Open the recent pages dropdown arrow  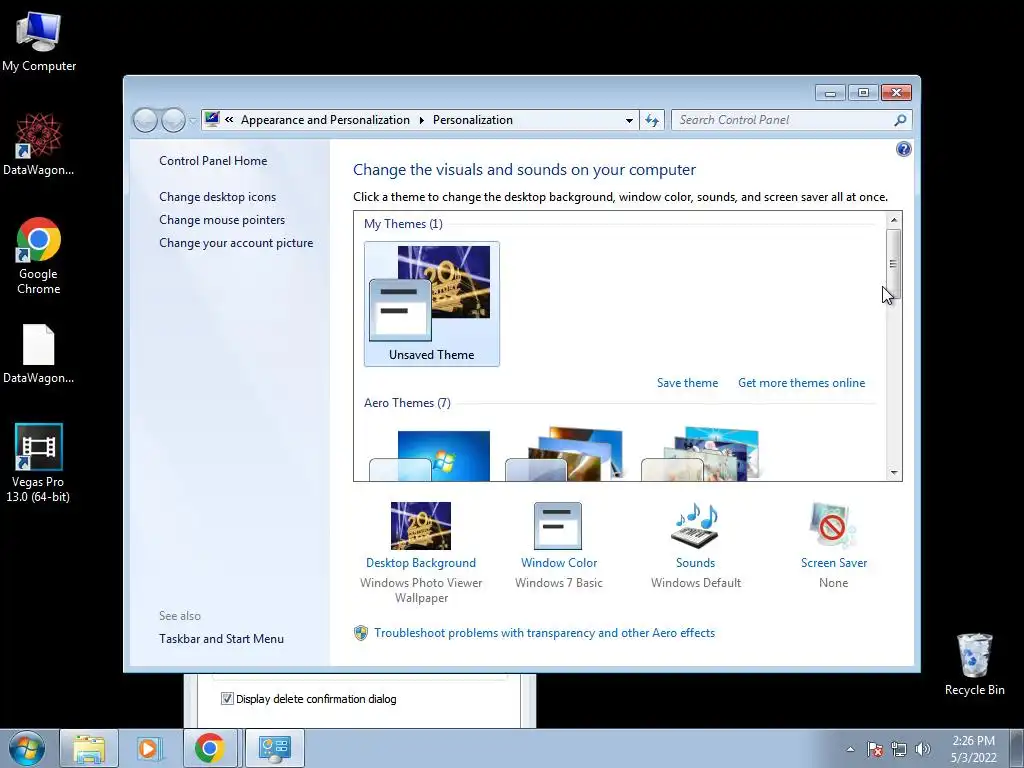pos(193,120)
